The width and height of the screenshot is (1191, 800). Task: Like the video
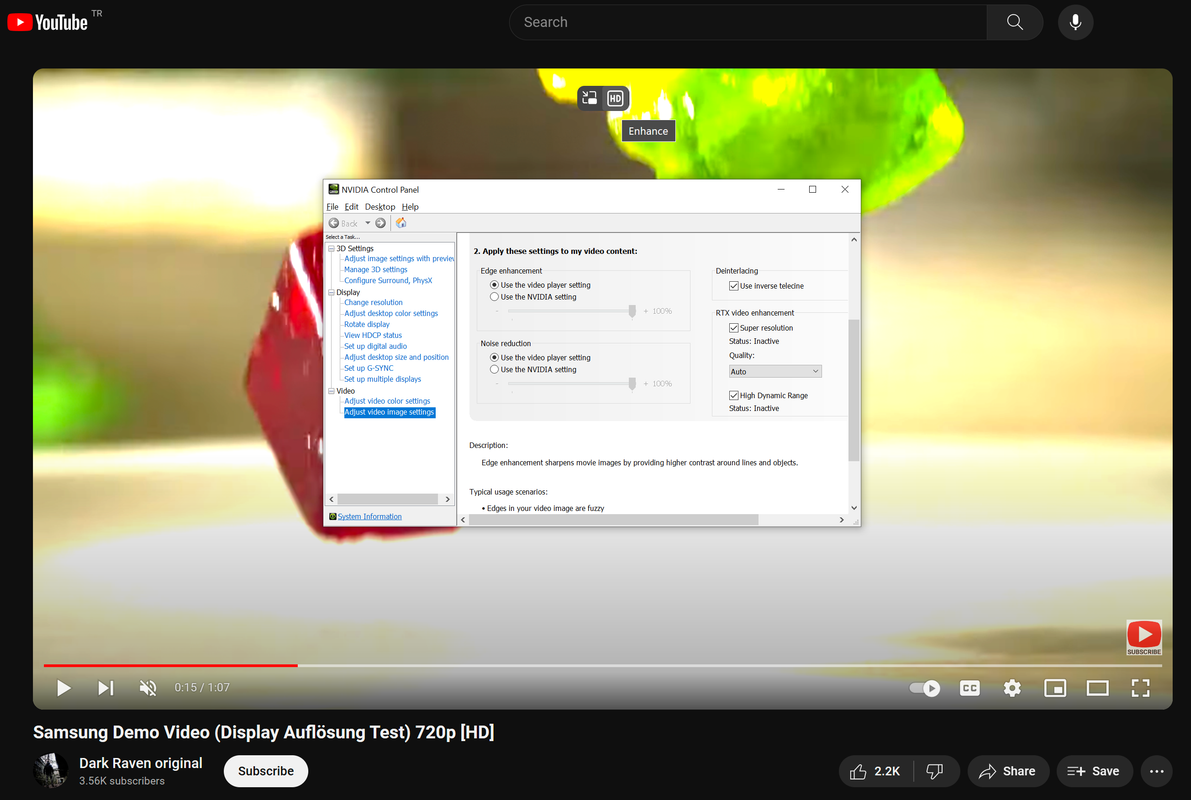pyautogui.click(x=876, y=771)
